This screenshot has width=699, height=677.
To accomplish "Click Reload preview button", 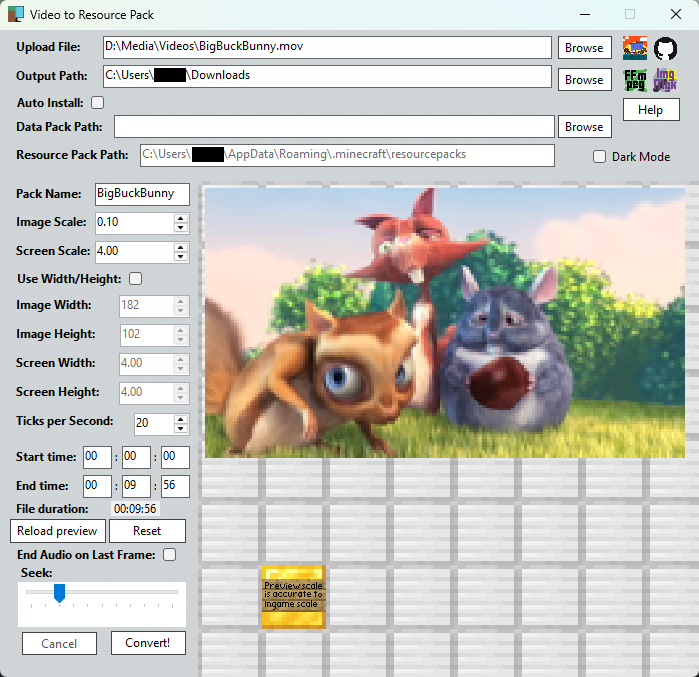I will pos(58,531).
